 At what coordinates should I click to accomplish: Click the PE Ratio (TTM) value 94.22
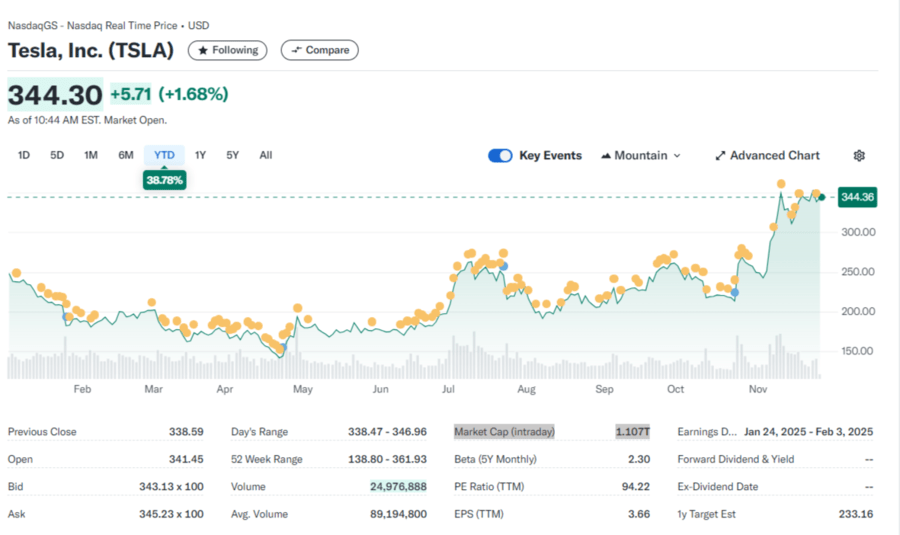click(636, 486)
